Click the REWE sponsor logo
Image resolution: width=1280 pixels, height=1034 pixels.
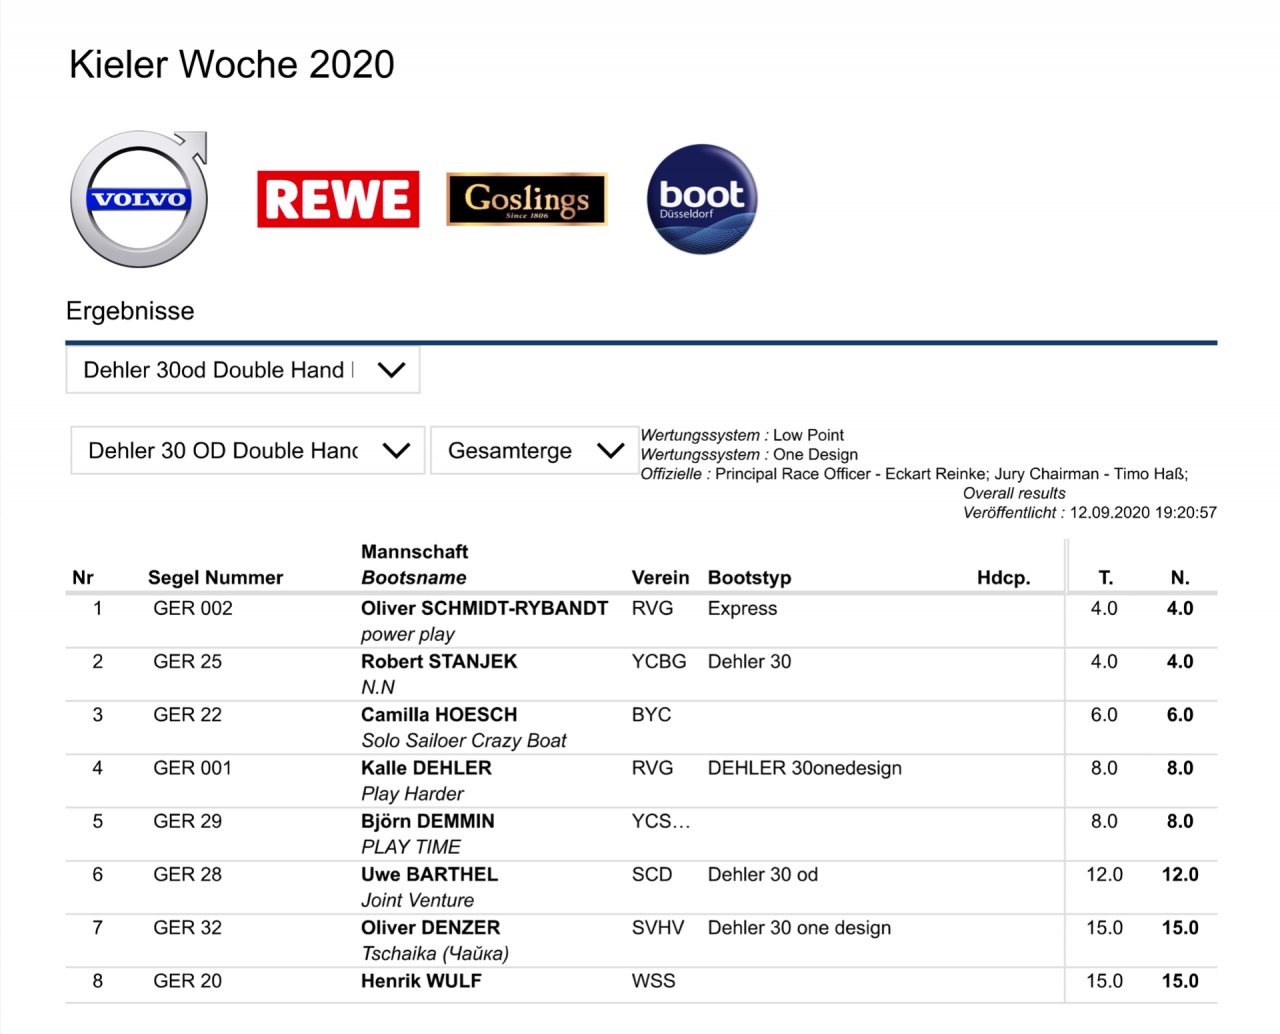pos(338,199)
